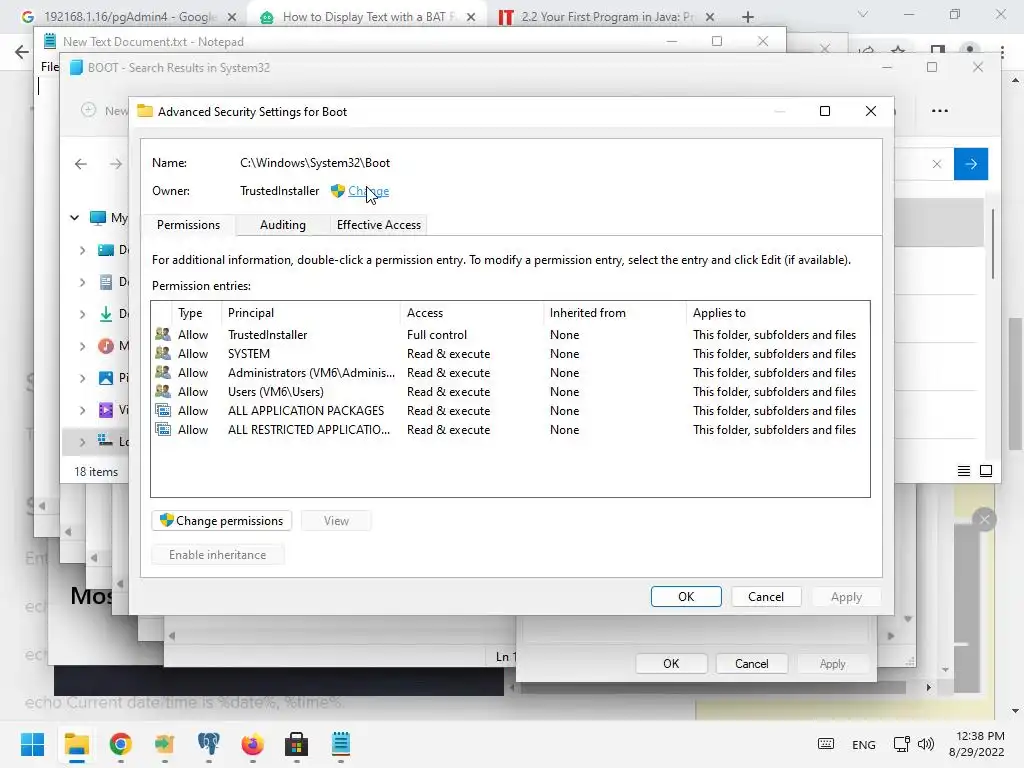Expand the Local Disk tree node
This screenshot has height=768, width=1024.
[x=82, y=442]
